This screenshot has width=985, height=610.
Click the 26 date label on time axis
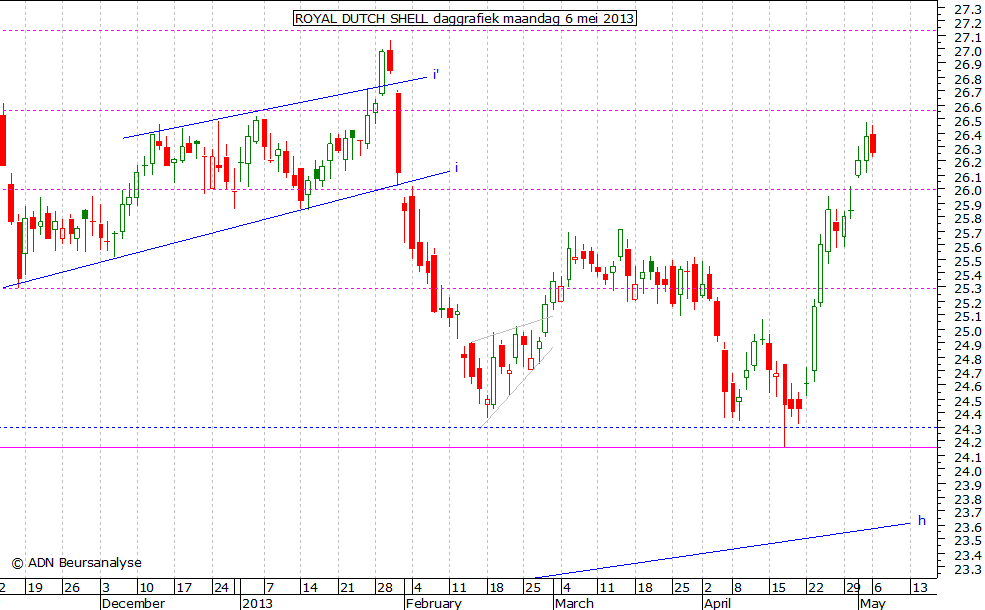tap(72, 588)
